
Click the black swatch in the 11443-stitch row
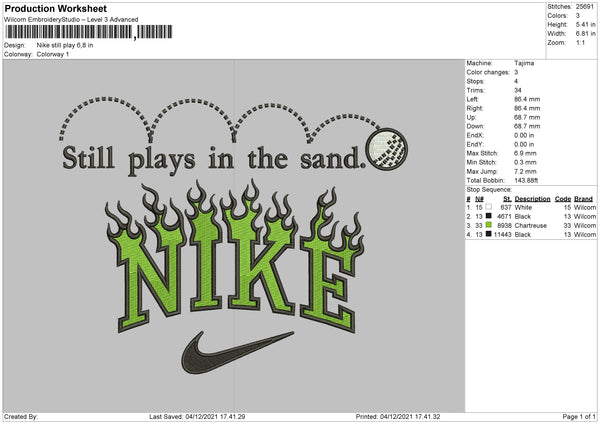coord(488,234)
